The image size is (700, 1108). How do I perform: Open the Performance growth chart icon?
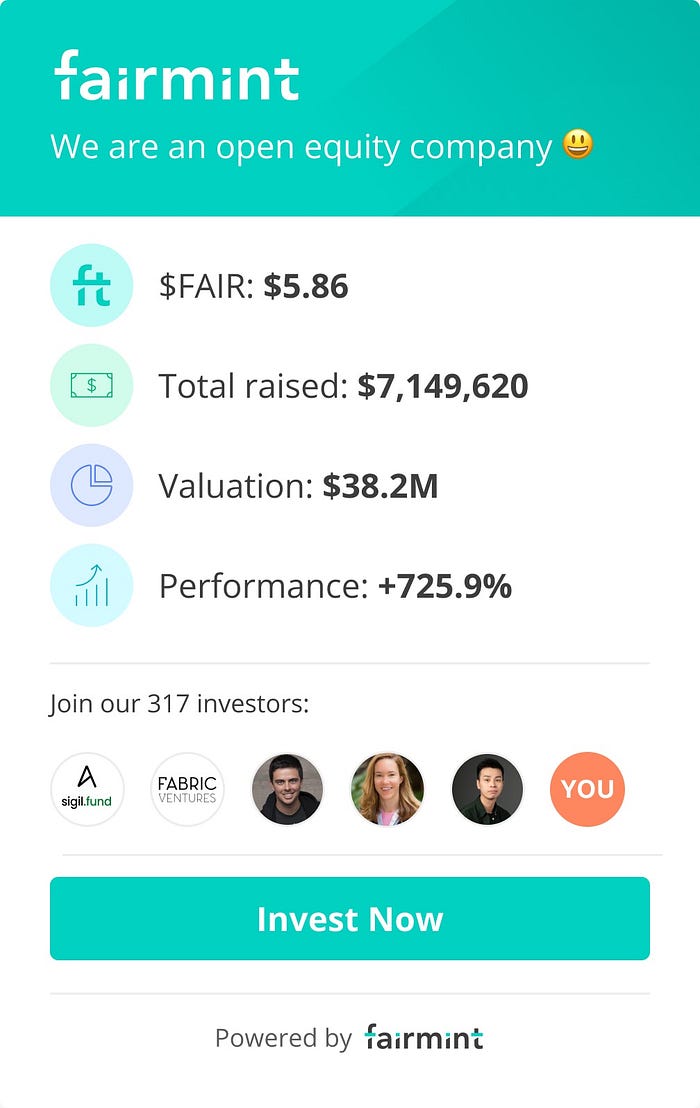pyautogui.click(x=91, y=585)
